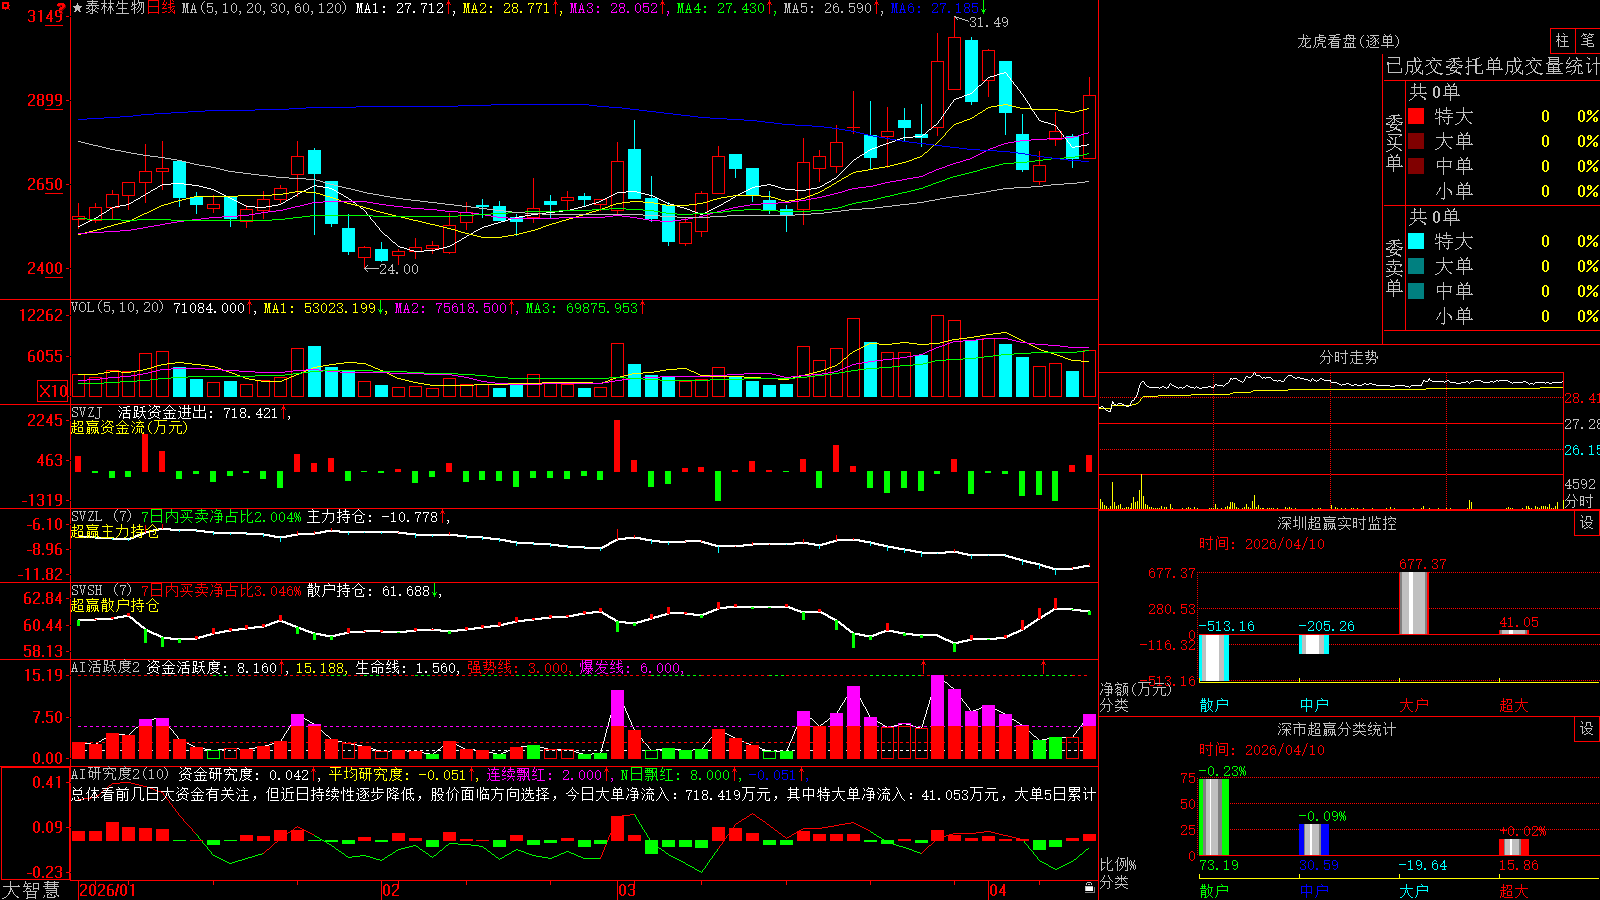Click the 爆发线: 6.000 label
This screenshot has height=900, width=1600.
click(631, 668)
